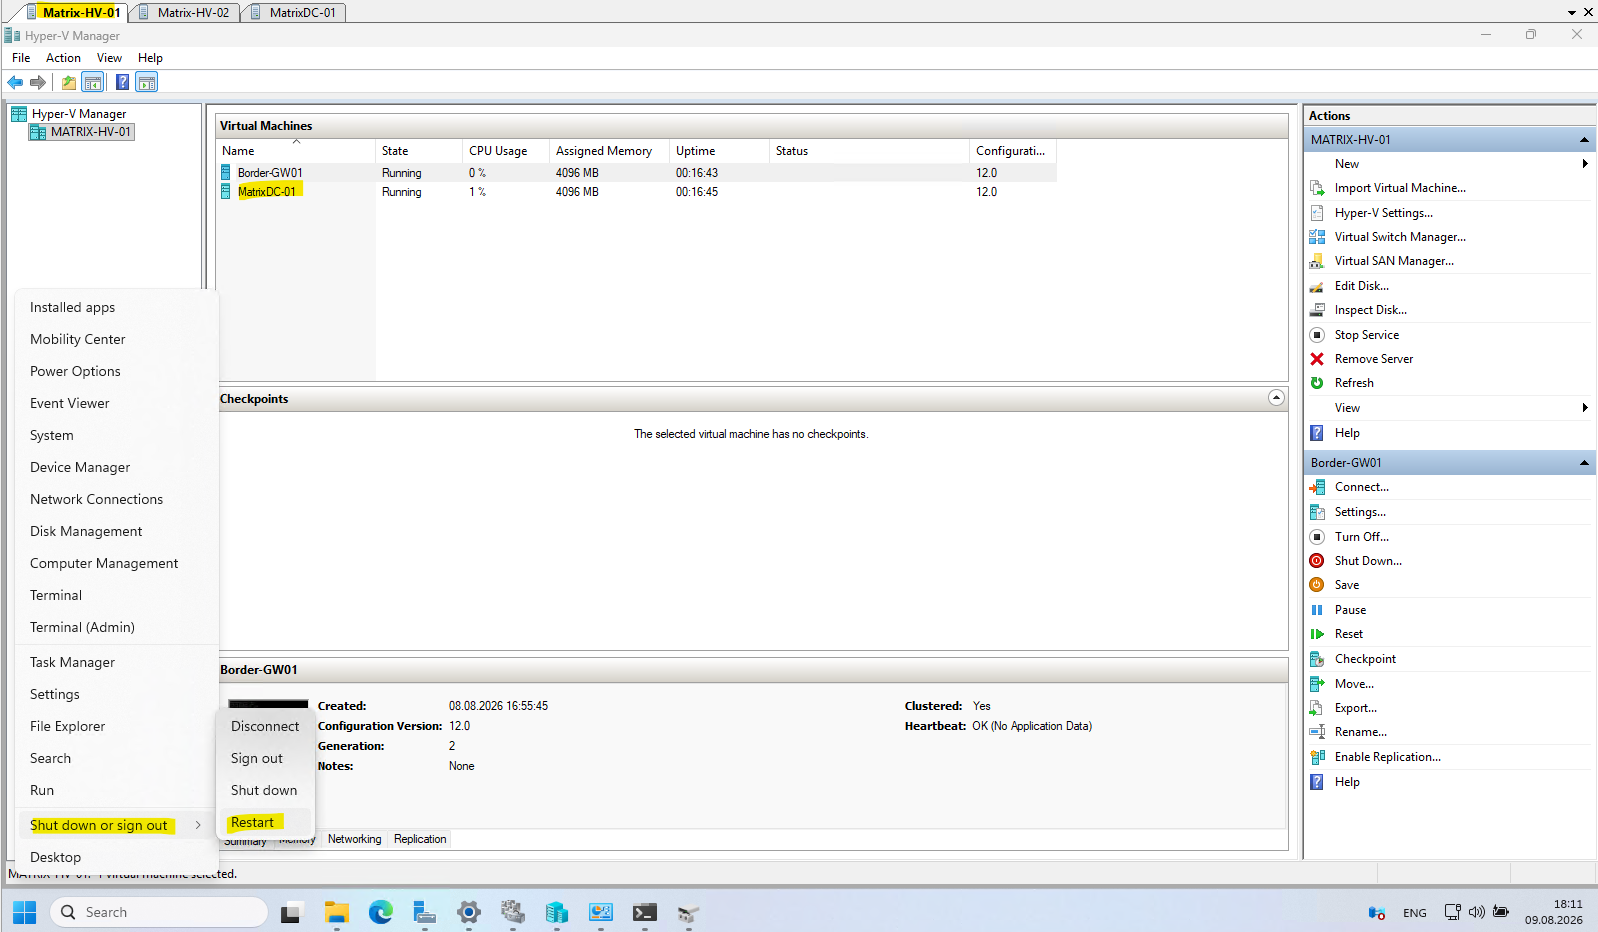Choose Sign out from the submenu
The image size is (1598, 932).
click(265, 758)
